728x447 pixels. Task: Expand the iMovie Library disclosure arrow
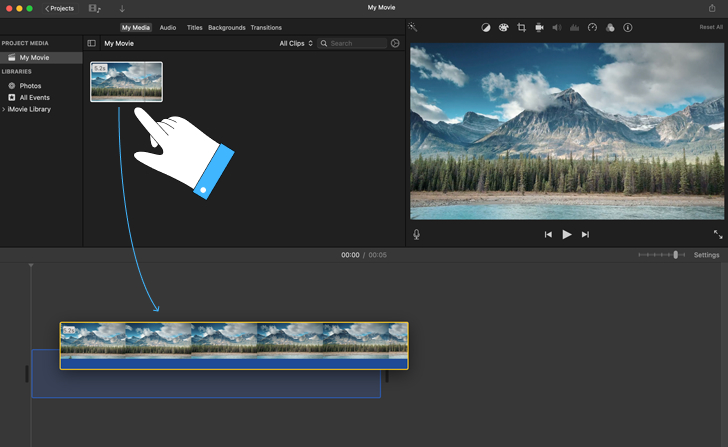pyautogui.click(x=4, y=109)
